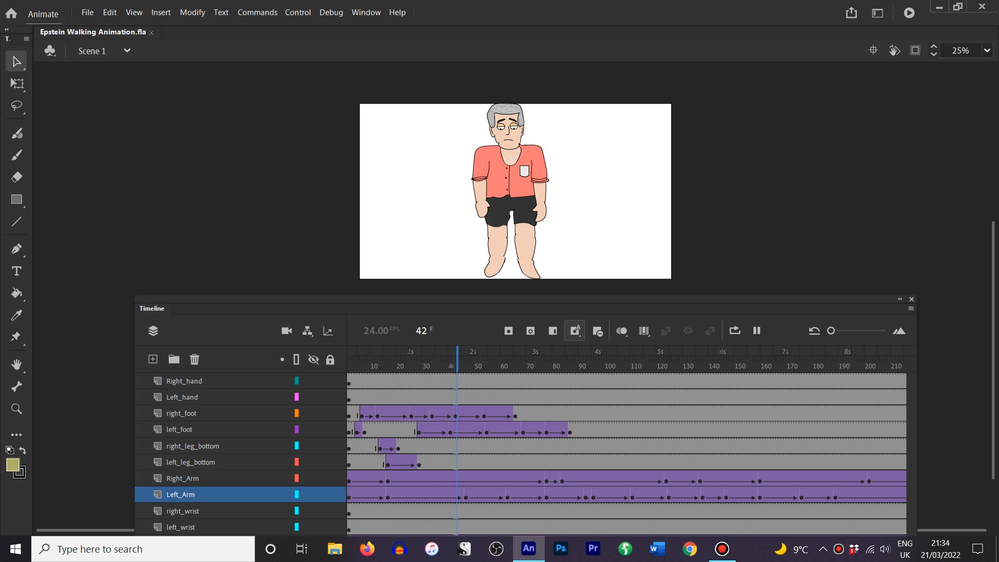Show parenting view in timeline
Viewport: 999px width, 562px height.
coord(308,331)
